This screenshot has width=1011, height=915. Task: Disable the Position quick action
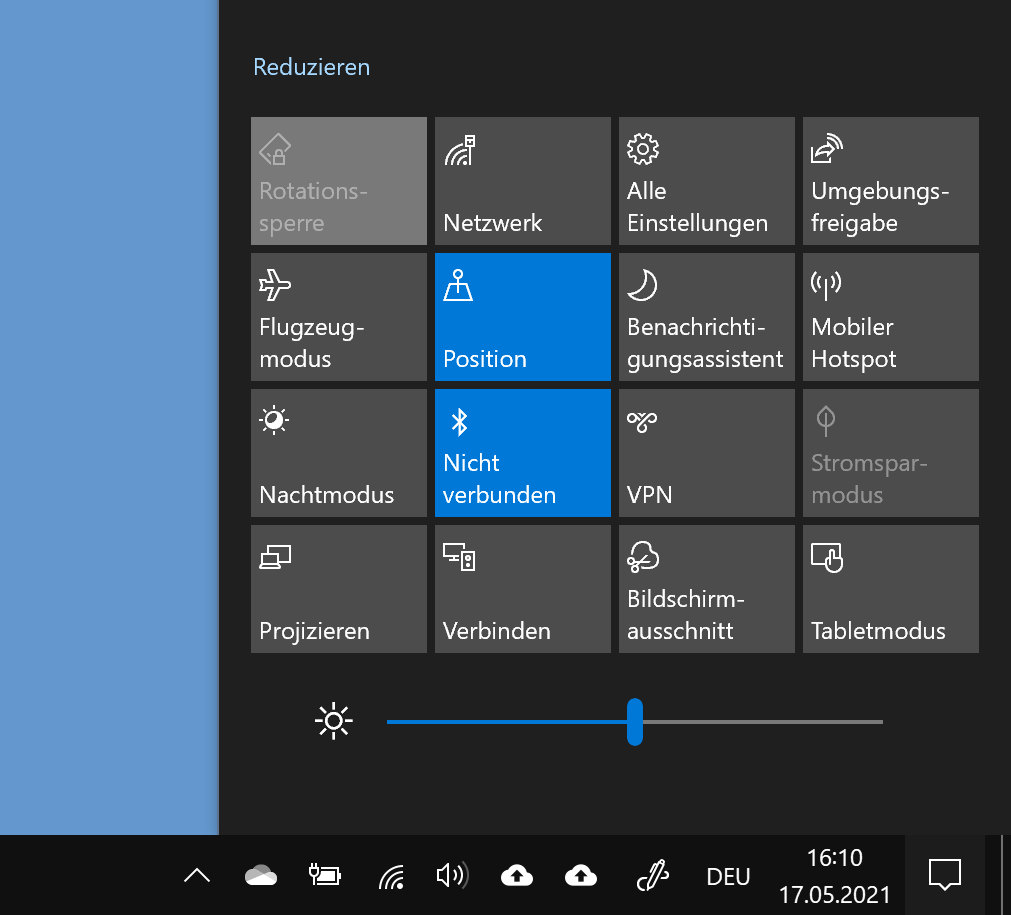[x=522, y=317]
